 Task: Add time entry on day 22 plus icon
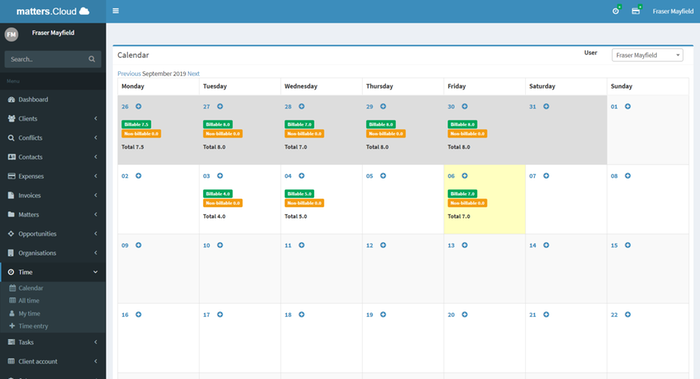click(x=628, y=315)
